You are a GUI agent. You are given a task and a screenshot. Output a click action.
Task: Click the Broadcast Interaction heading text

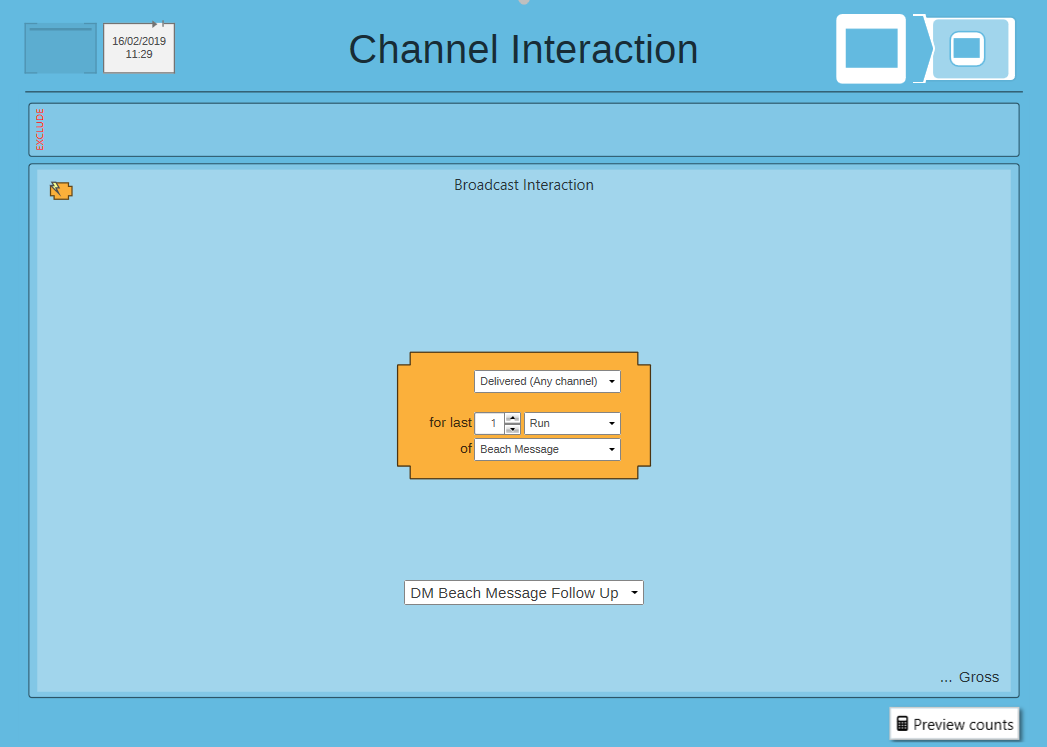[x=524, y=185]
